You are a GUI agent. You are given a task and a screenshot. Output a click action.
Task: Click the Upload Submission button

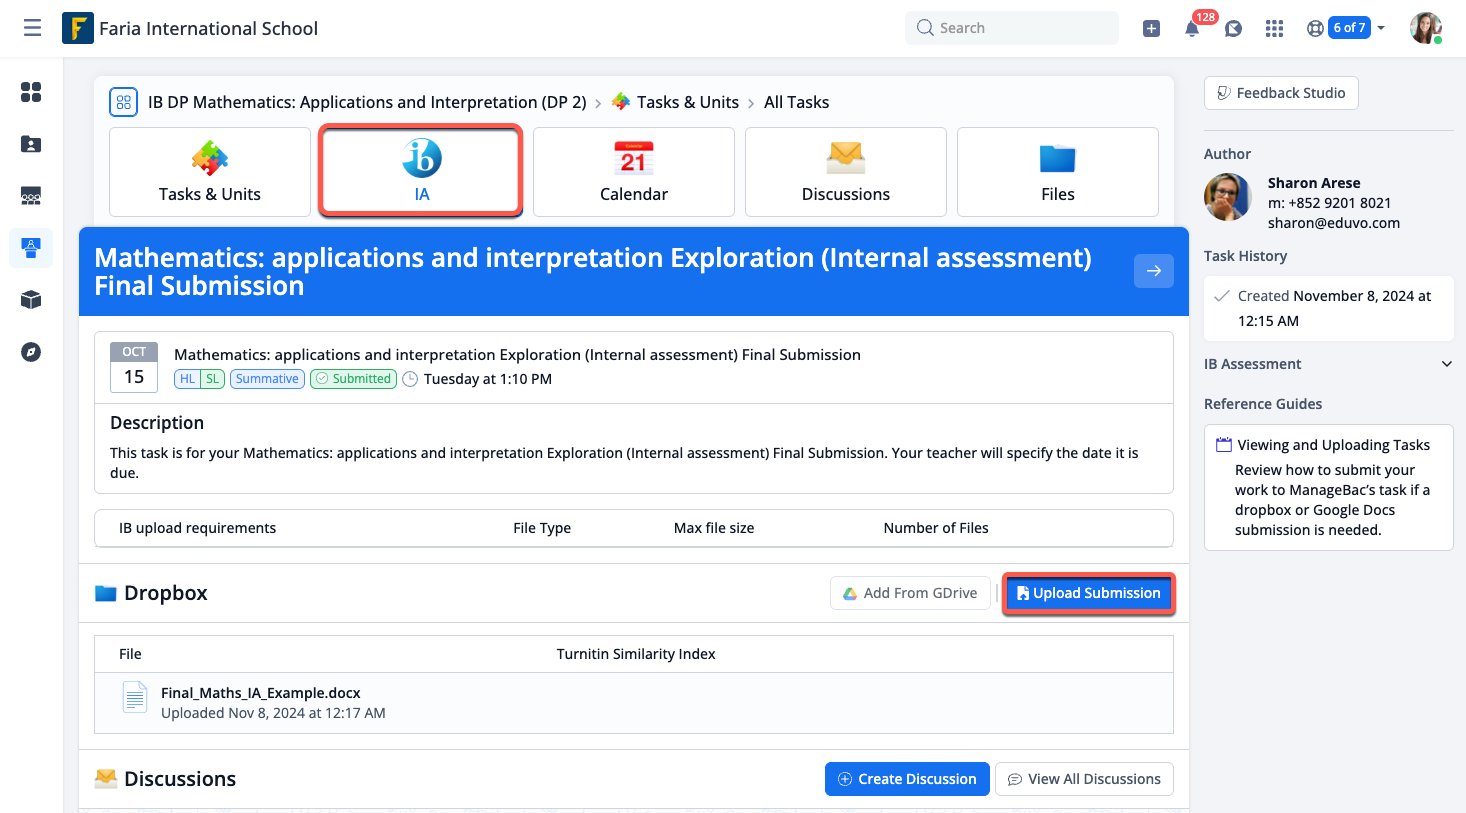(1088, 593)
